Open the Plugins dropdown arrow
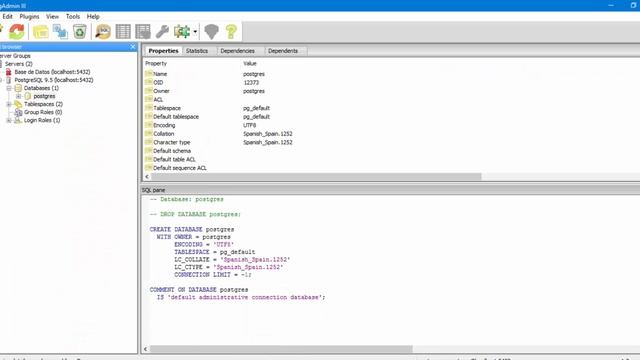Viewport: 640px width, 360px height. tap(195, 32)
